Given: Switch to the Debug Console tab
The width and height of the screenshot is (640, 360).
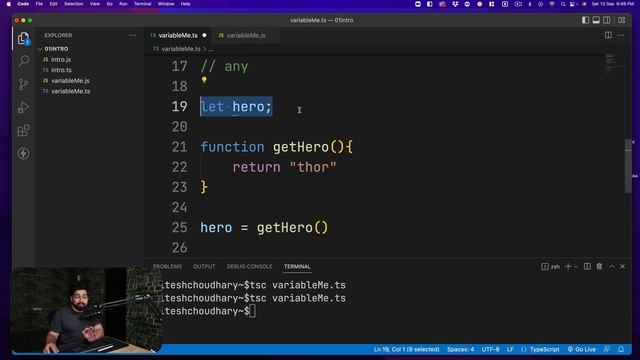Looking at the screenshot, I should point(249,267).
